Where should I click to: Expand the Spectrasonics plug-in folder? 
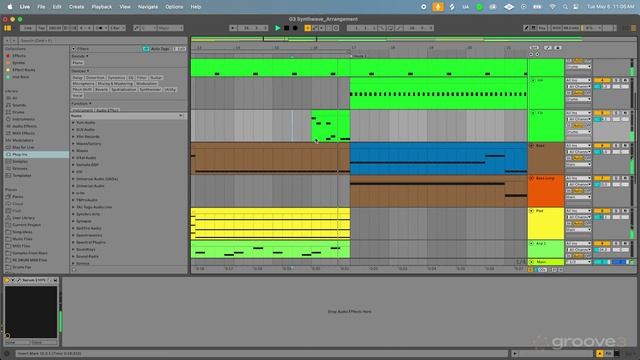click(x=73, y=235)
